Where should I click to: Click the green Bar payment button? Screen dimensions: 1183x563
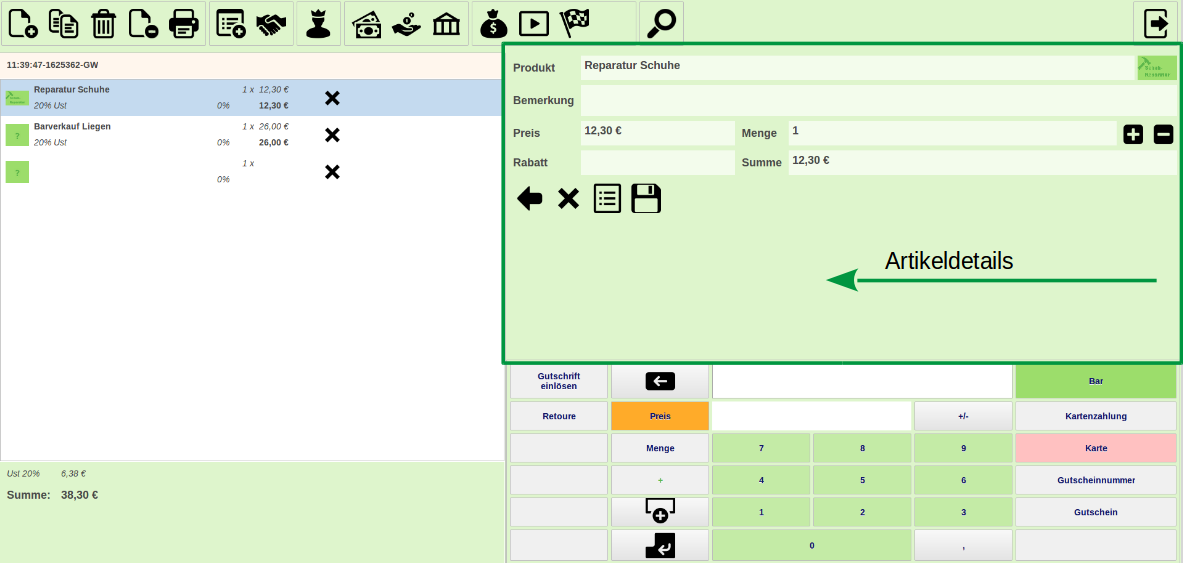coord(1095,381)
